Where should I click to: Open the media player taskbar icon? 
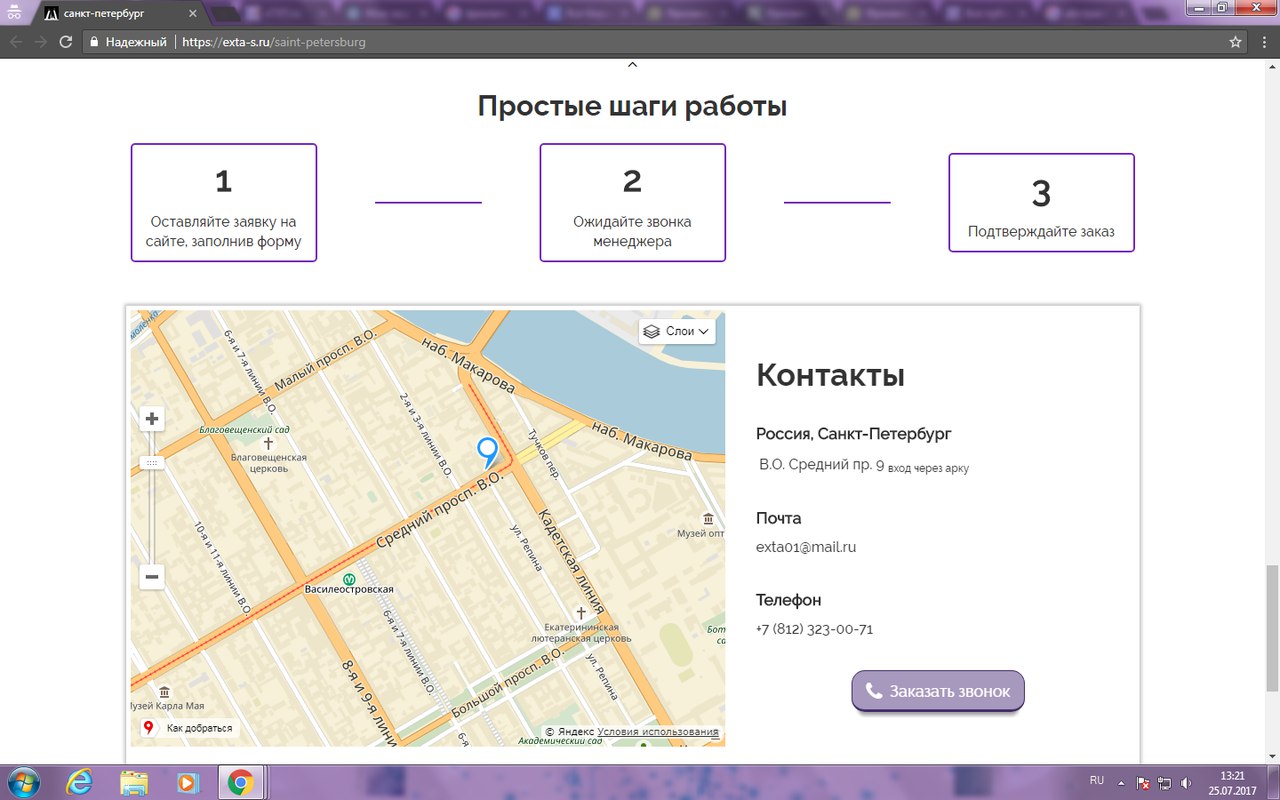[x=187, y=782]
